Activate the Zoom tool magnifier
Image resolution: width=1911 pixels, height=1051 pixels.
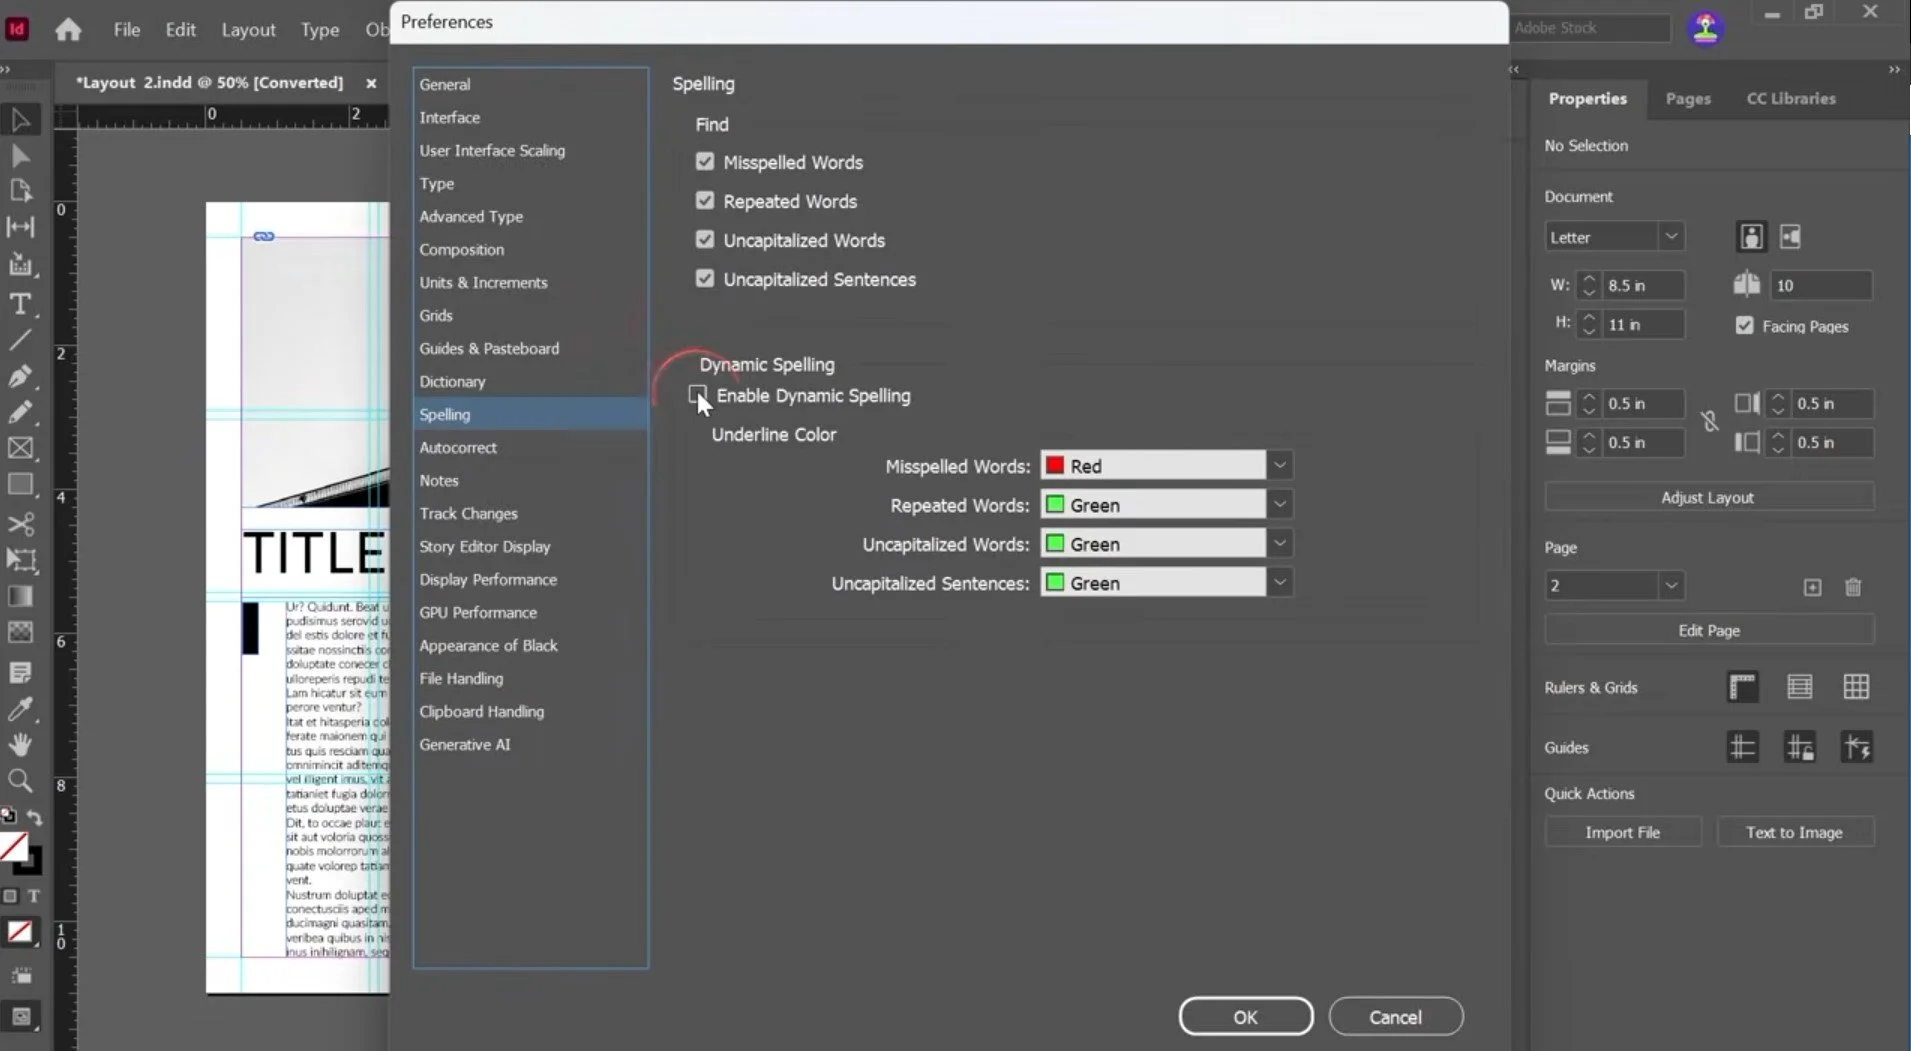[x=20, y=781]
